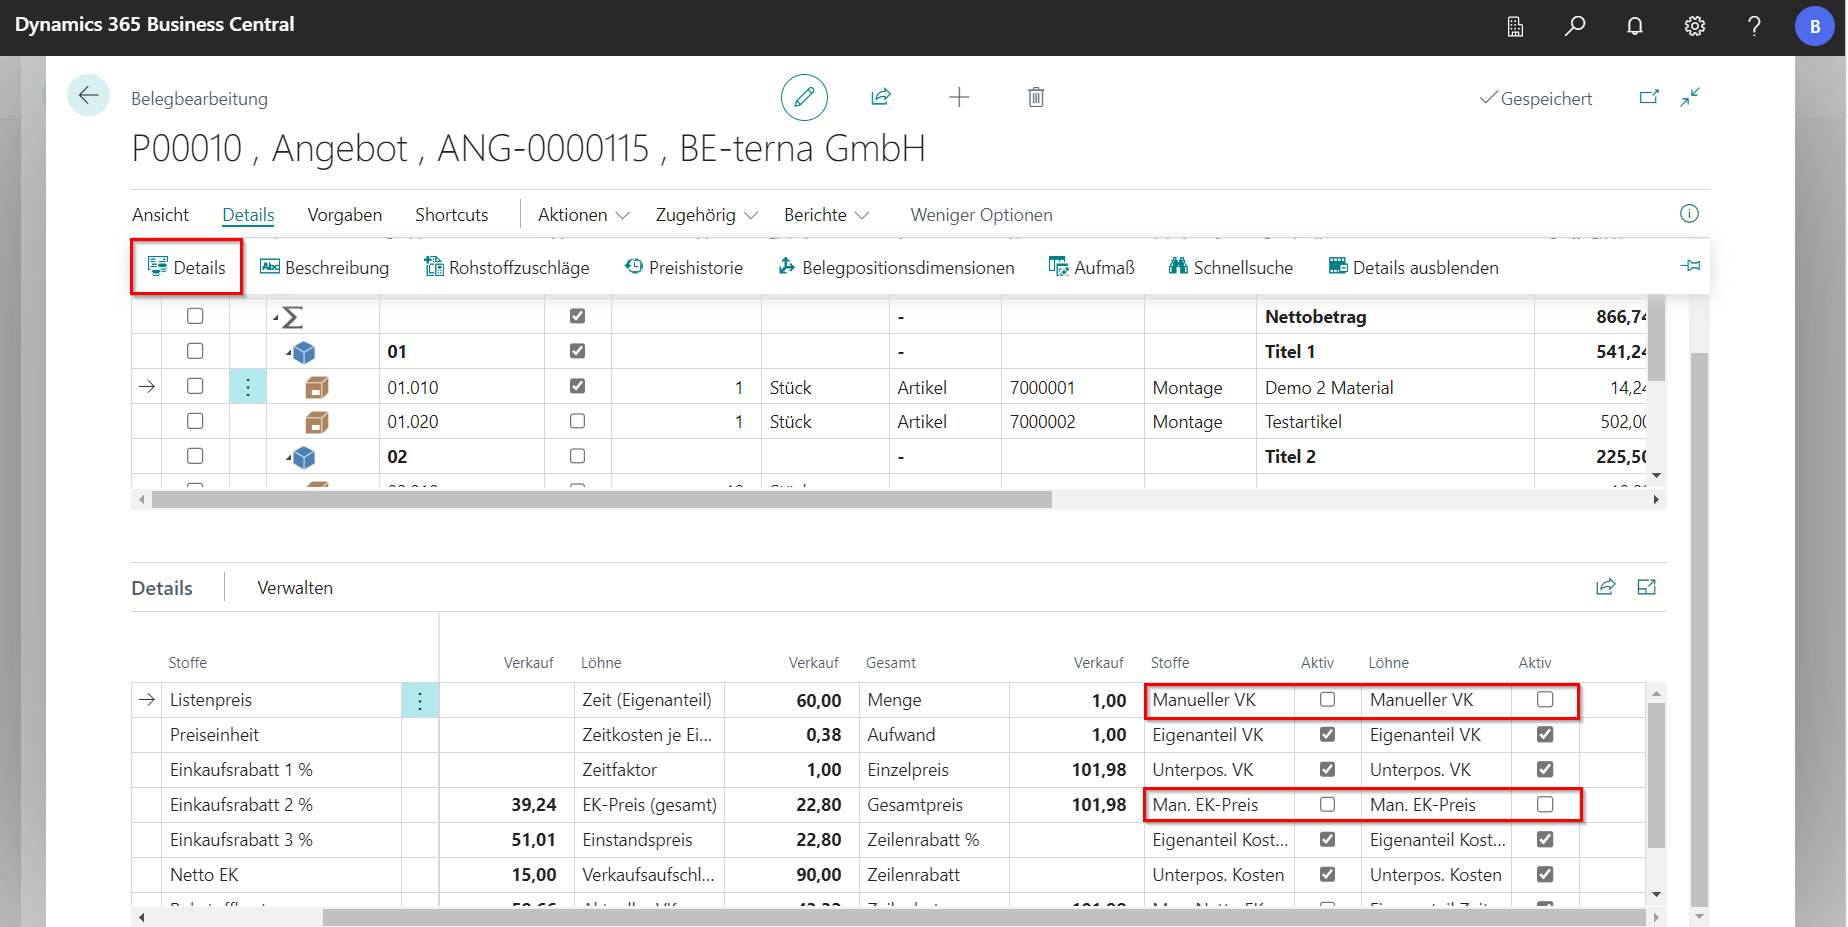
Task: Expand the Aktionen dropdown menu
Action: point(583,215)
